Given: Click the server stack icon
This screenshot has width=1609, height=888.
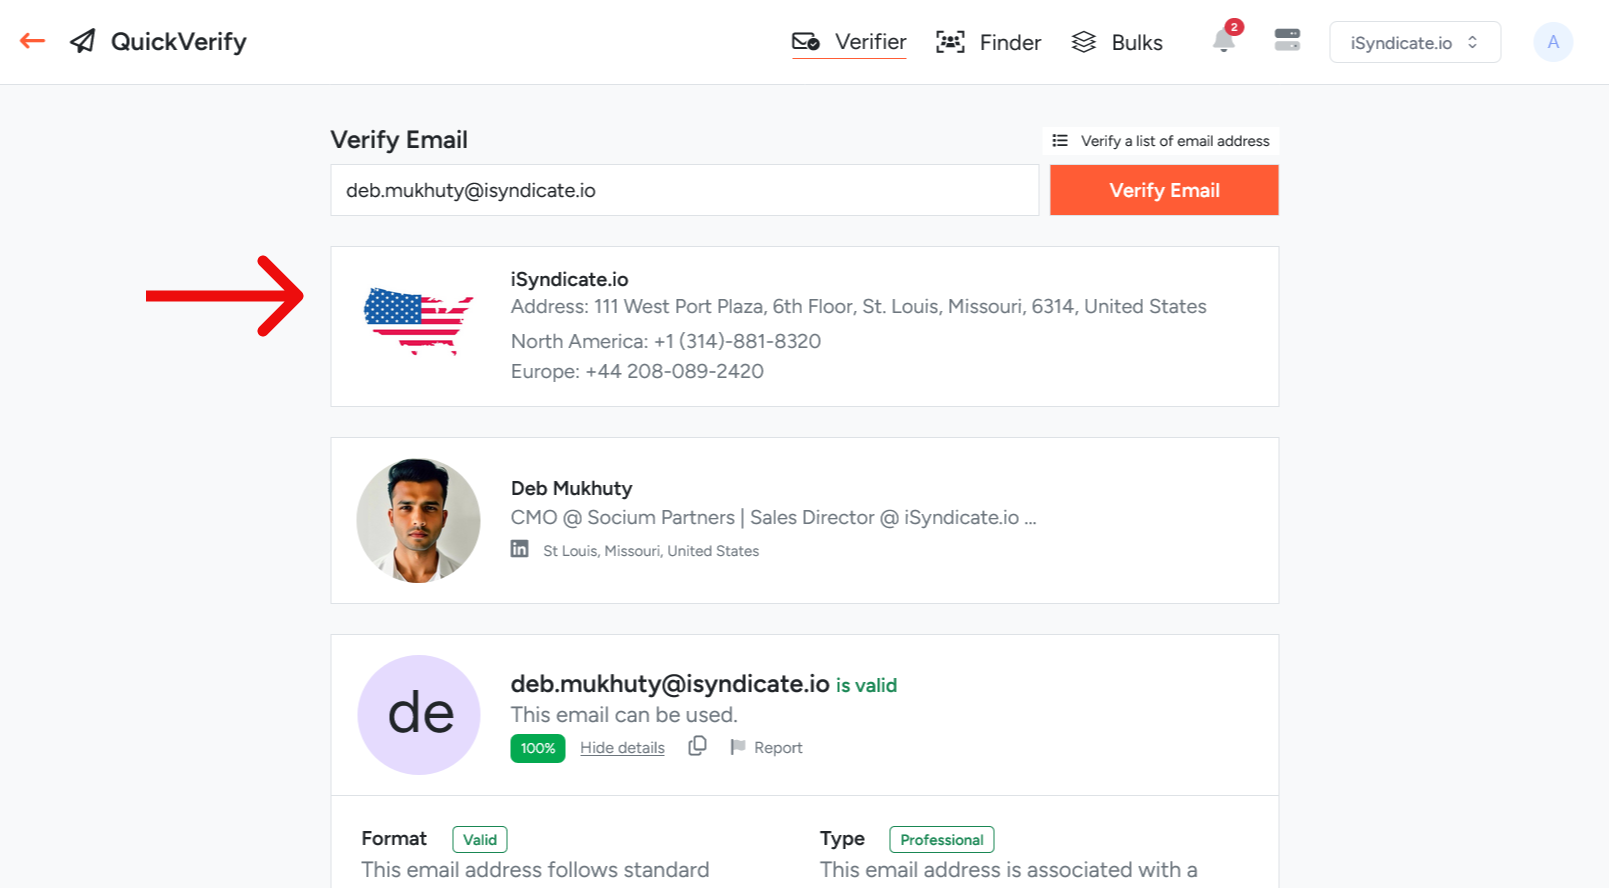Looking at the screenshot, I should (x=1287, y=40).
